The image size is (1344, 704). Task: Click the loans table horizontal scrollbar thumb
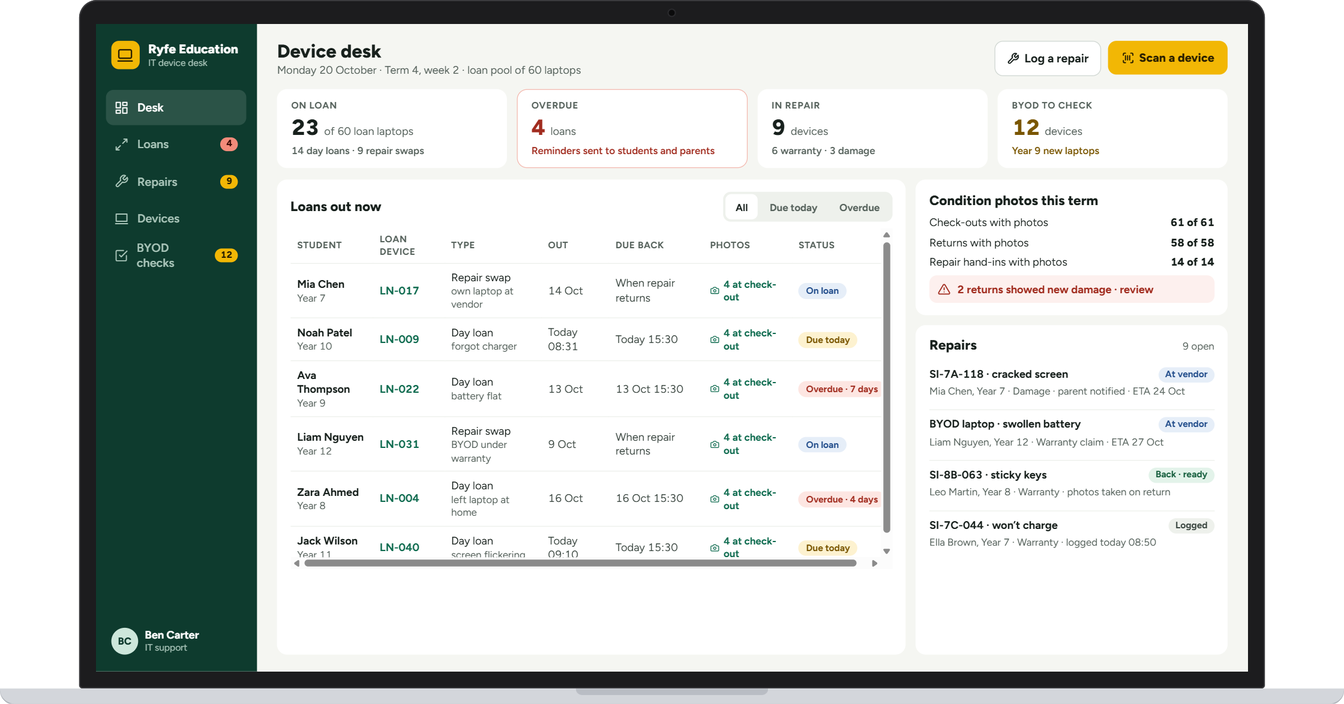tap(580, 563)
